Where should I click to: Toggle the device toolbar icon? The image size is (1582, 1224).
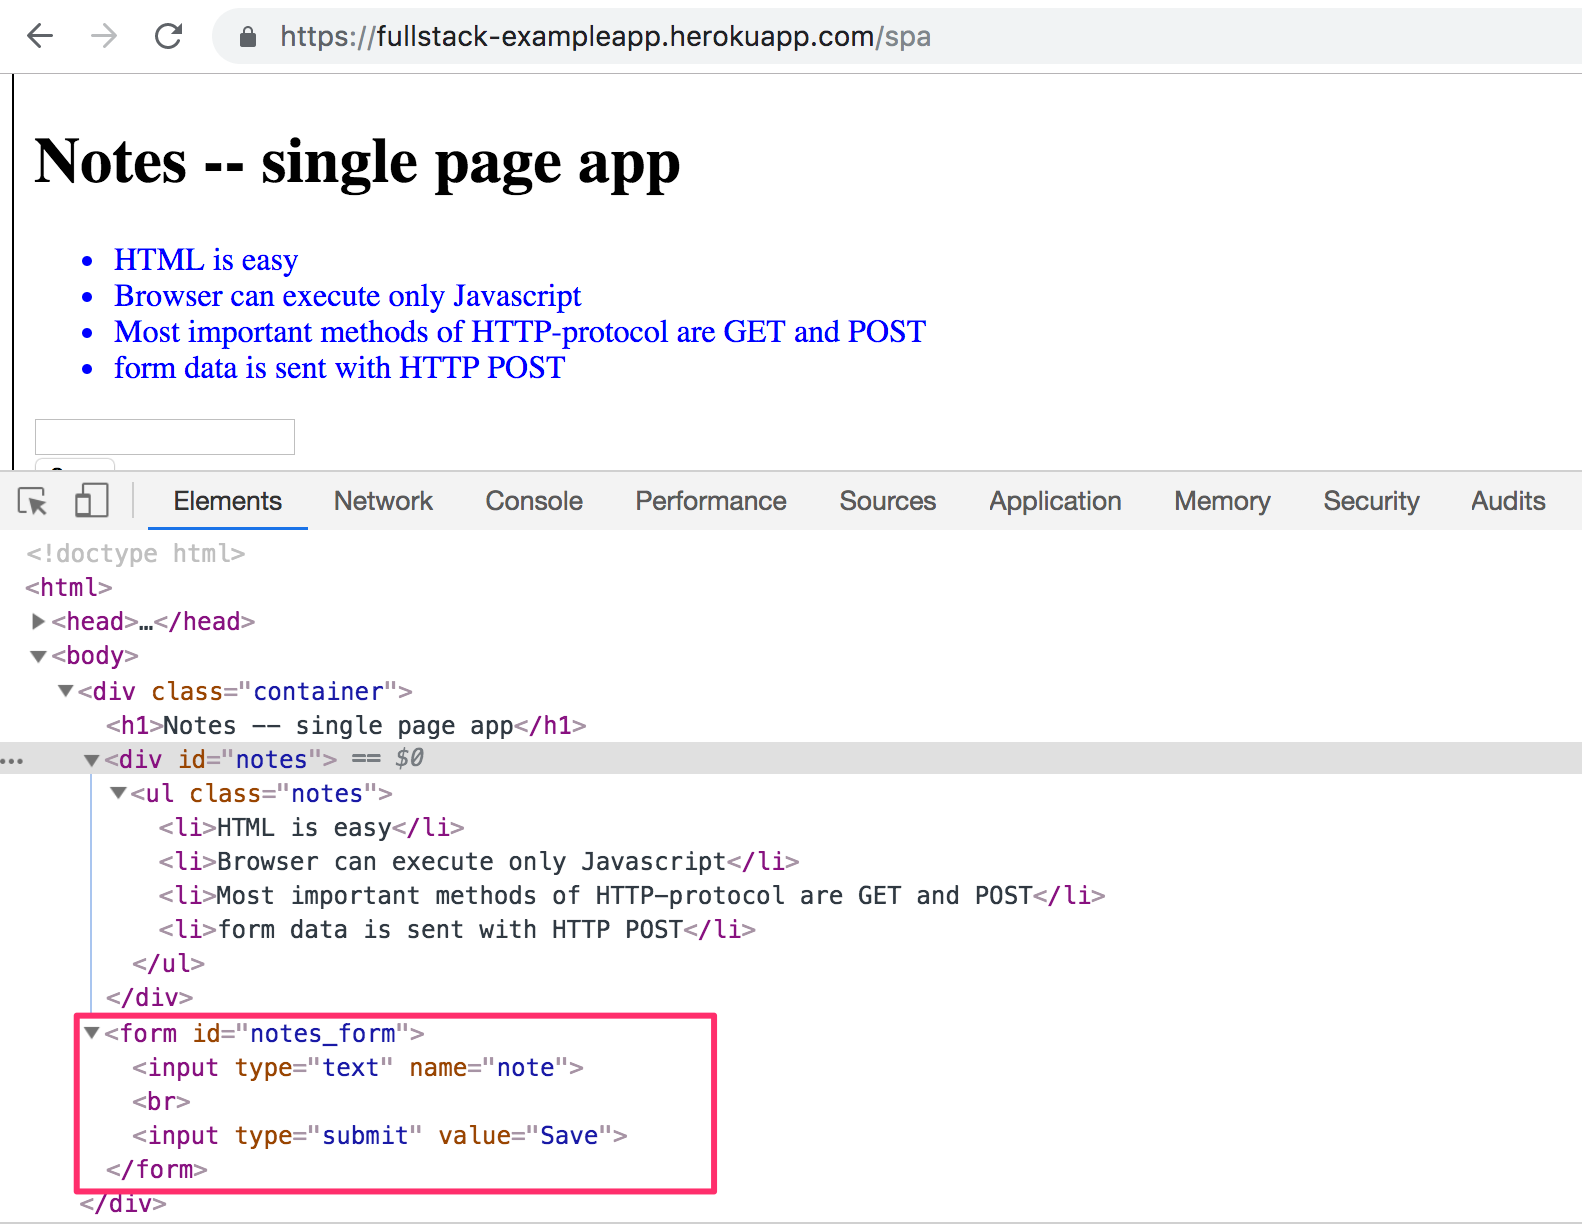tap(91, 500)
